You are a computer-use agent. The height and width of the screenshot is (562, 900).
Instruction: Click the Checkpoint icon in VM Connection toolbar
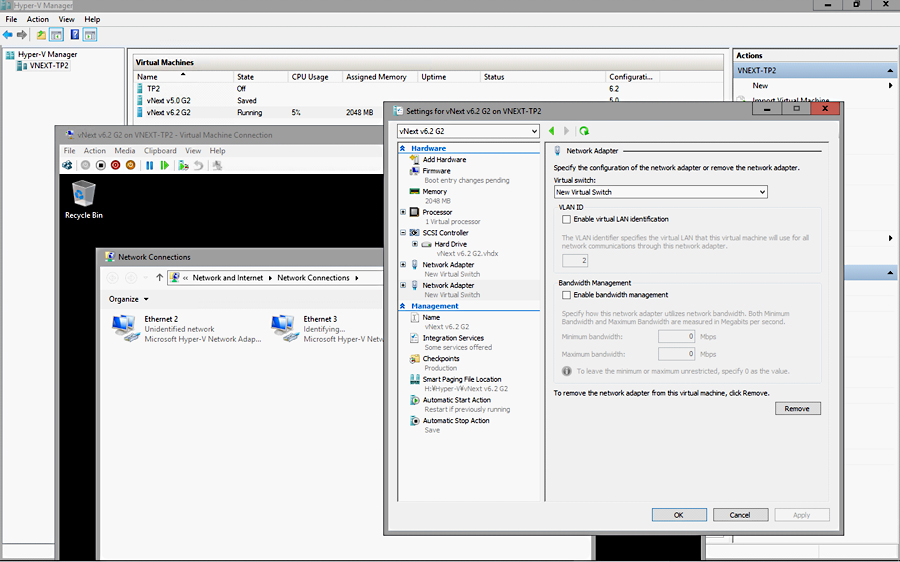[183, 165]
